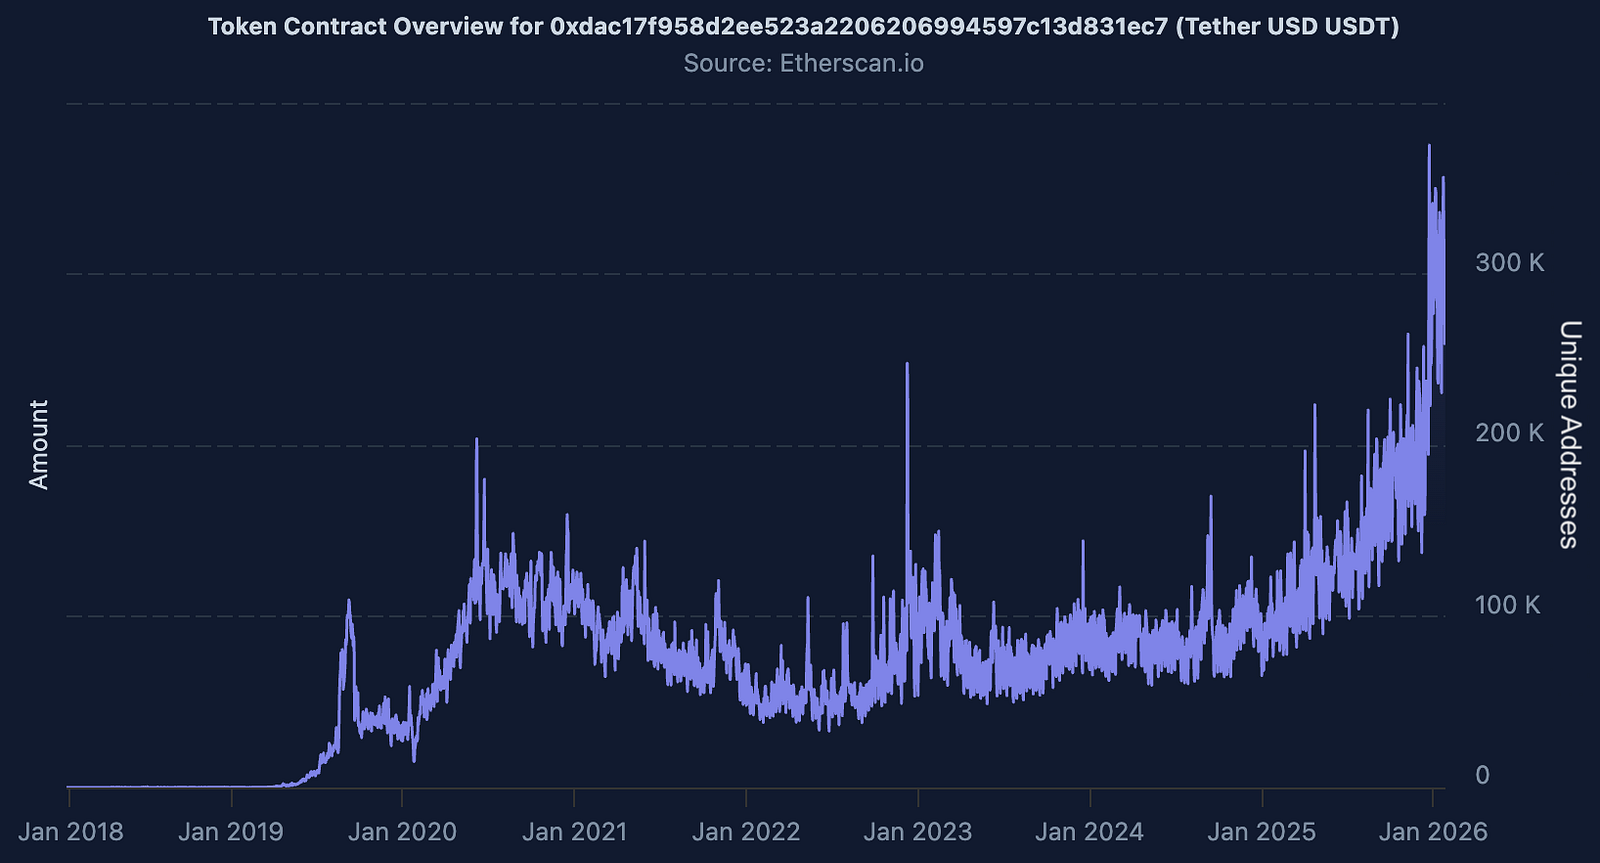Click the 200 K y-axis tick label
Screen dimensions: 1600x863
(x=1509, y=433)
